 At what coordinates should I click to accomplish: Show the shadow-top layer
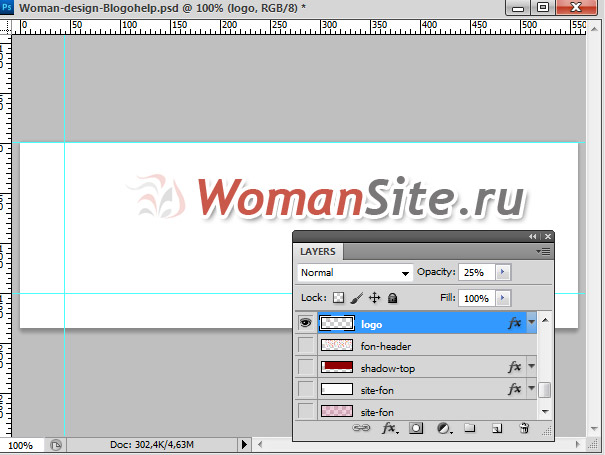pos(306,367)
